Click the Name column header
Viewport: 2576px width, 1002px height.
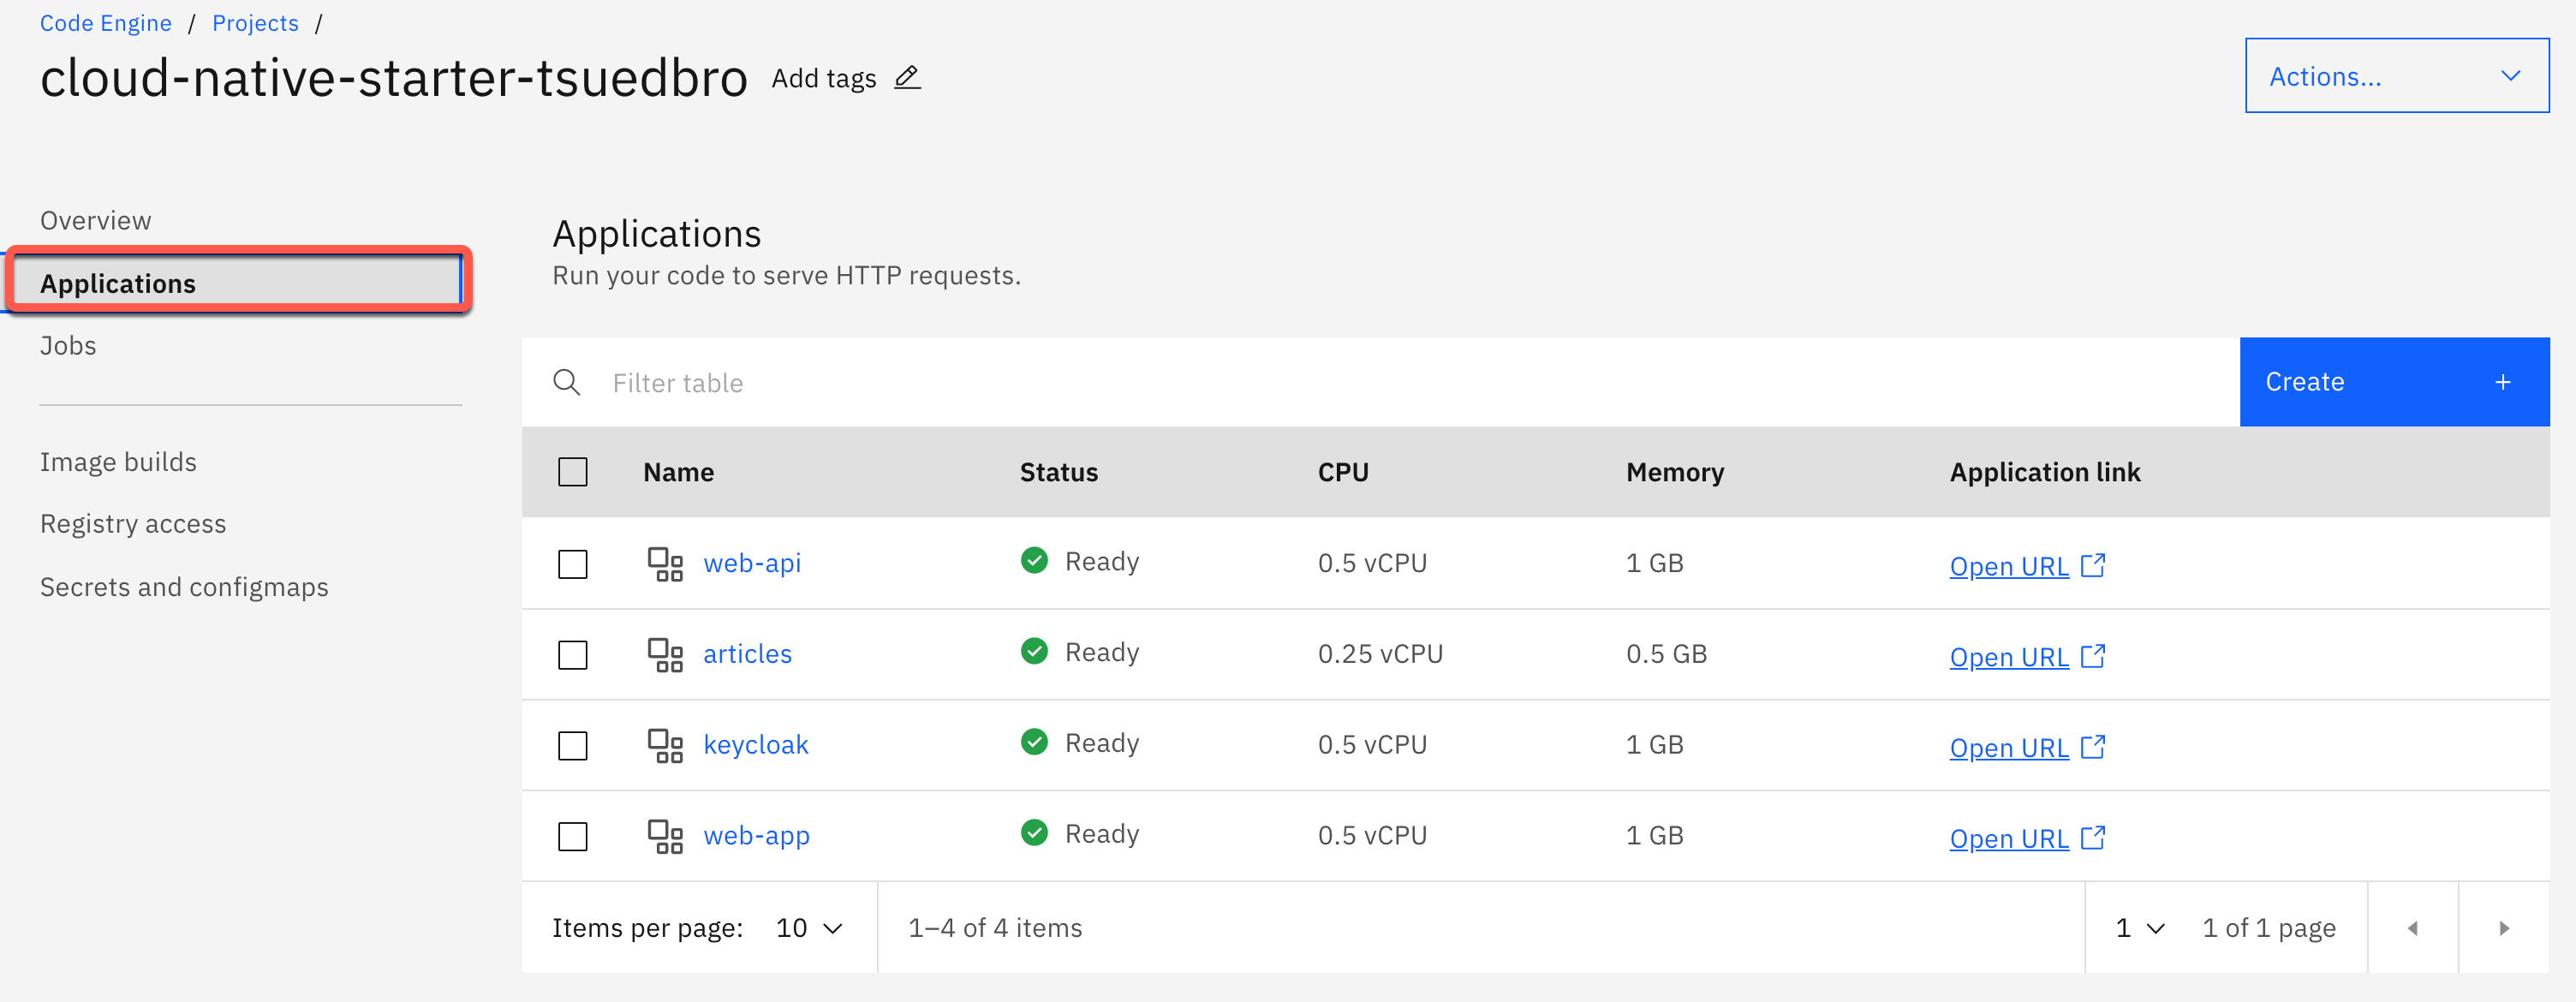click(x=679, y=472)
